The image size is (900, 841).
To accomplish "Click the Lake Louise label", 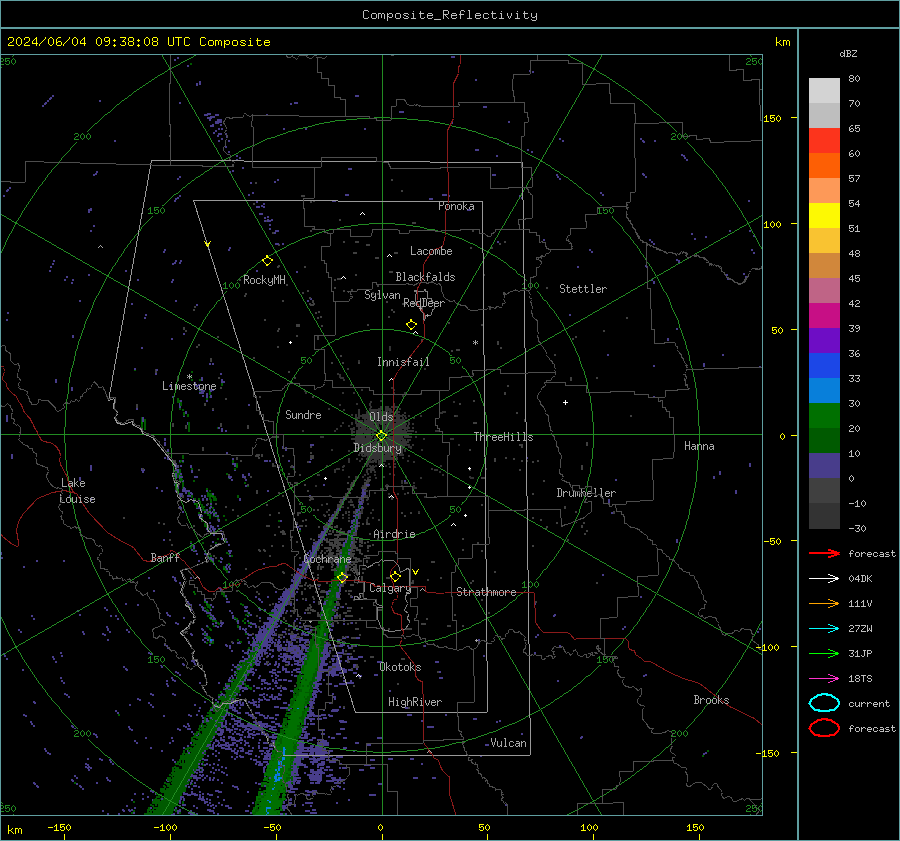I will click(77, 491).
